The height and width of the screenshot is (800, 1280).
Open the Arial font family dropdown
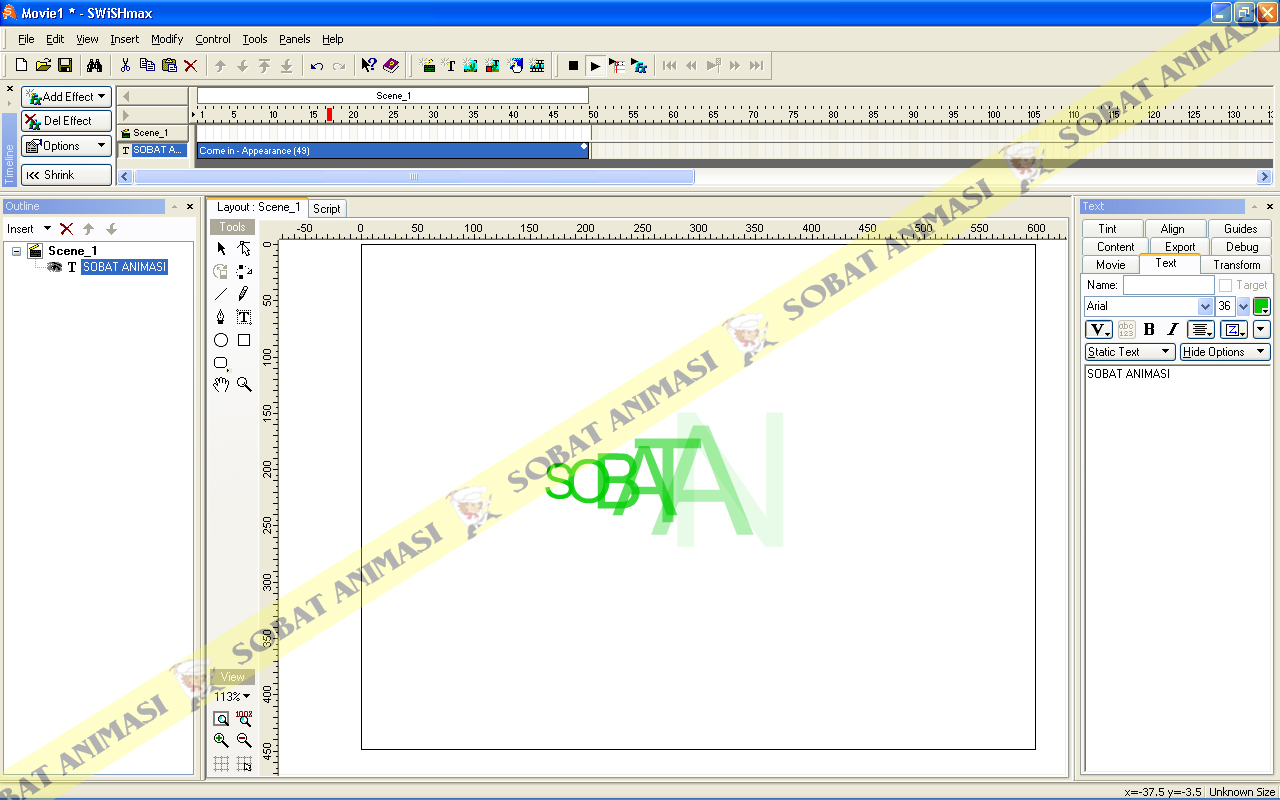click(x=1205, y=306)
